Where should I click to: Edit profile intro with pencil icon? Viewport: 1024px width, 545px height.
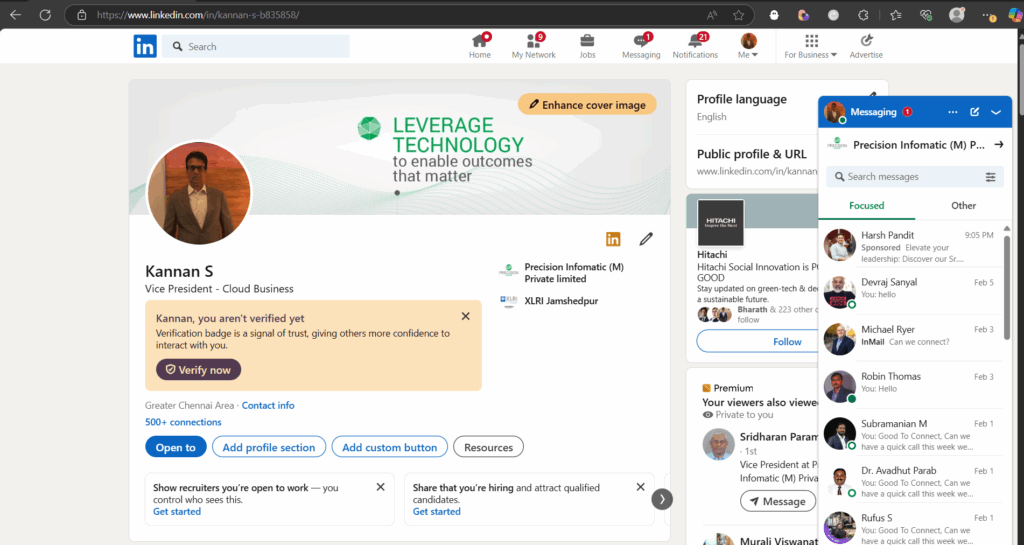point(646,239)
